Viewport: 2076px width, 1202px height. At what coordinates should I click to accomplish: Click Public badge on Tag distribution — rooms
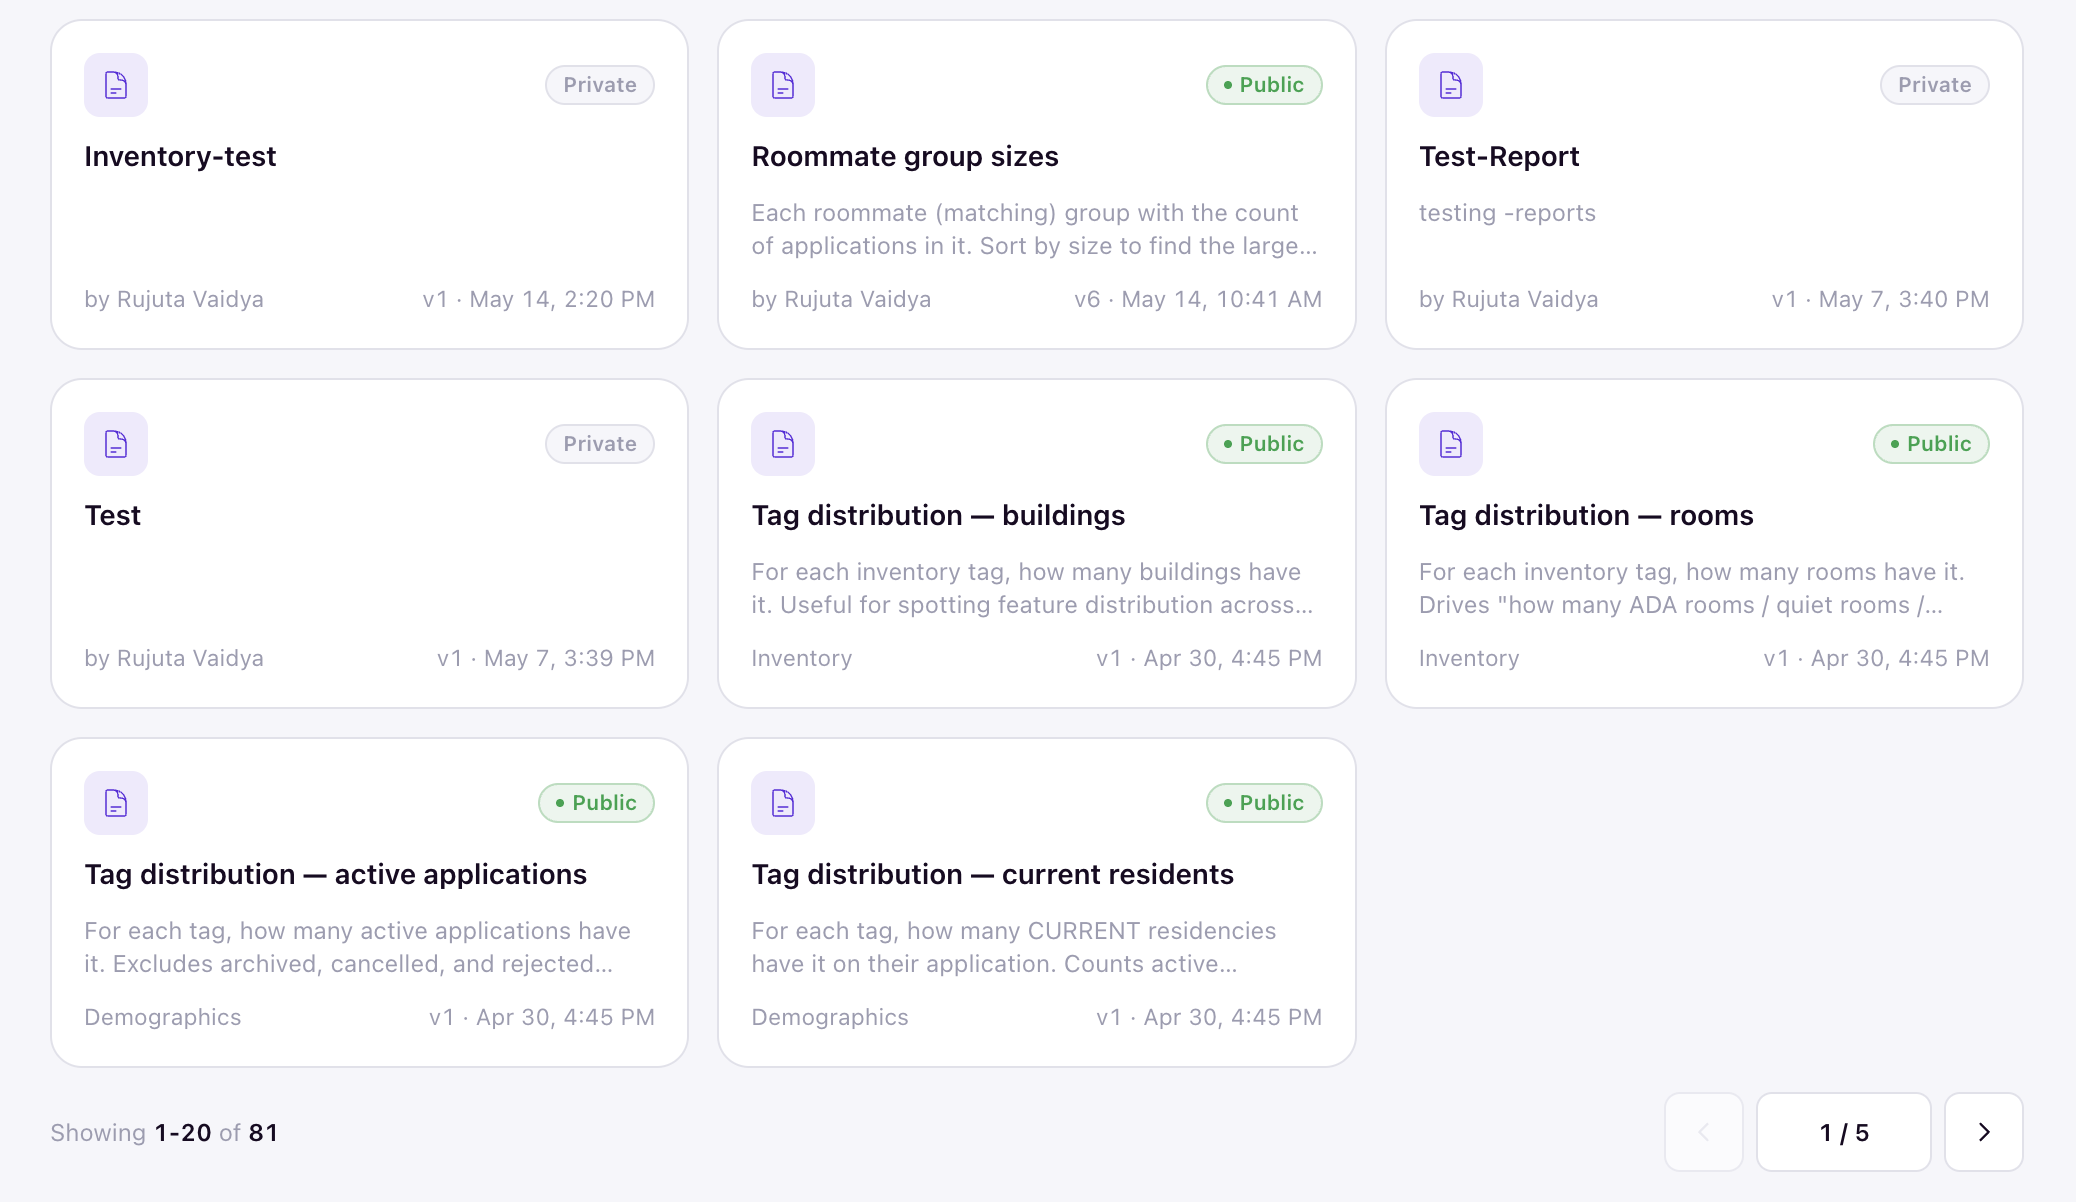pos(1931,444)
